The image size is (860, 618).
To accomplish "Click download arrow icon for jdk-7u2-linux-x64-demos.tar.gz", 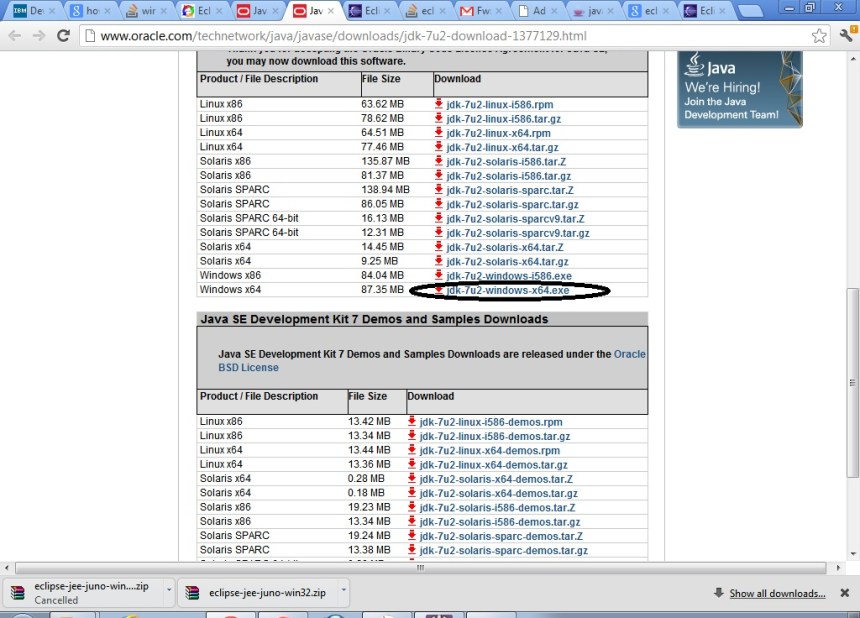I will tap(412, 464).
